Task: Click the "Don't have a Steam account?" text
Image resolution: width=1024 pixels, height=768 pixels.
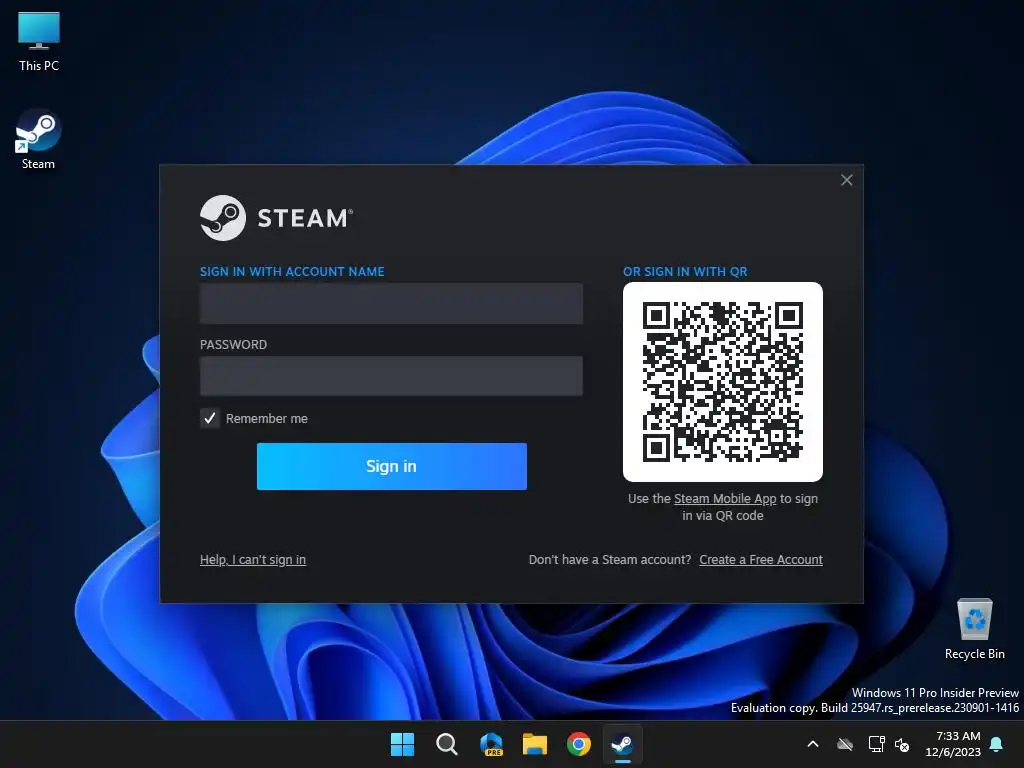Action: (x=610, y=560)
